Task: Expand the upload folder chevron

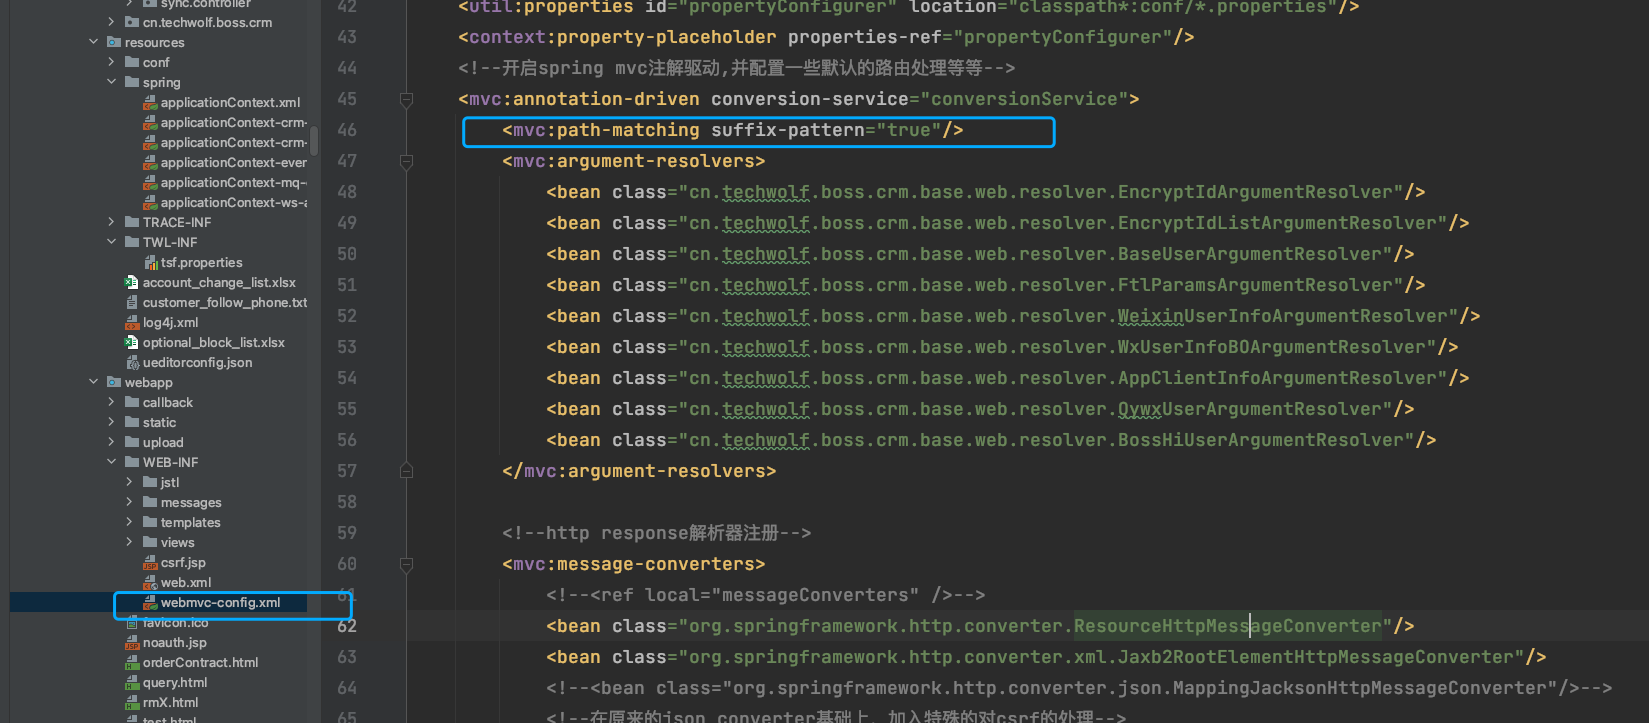Action: tap(111, 442)
